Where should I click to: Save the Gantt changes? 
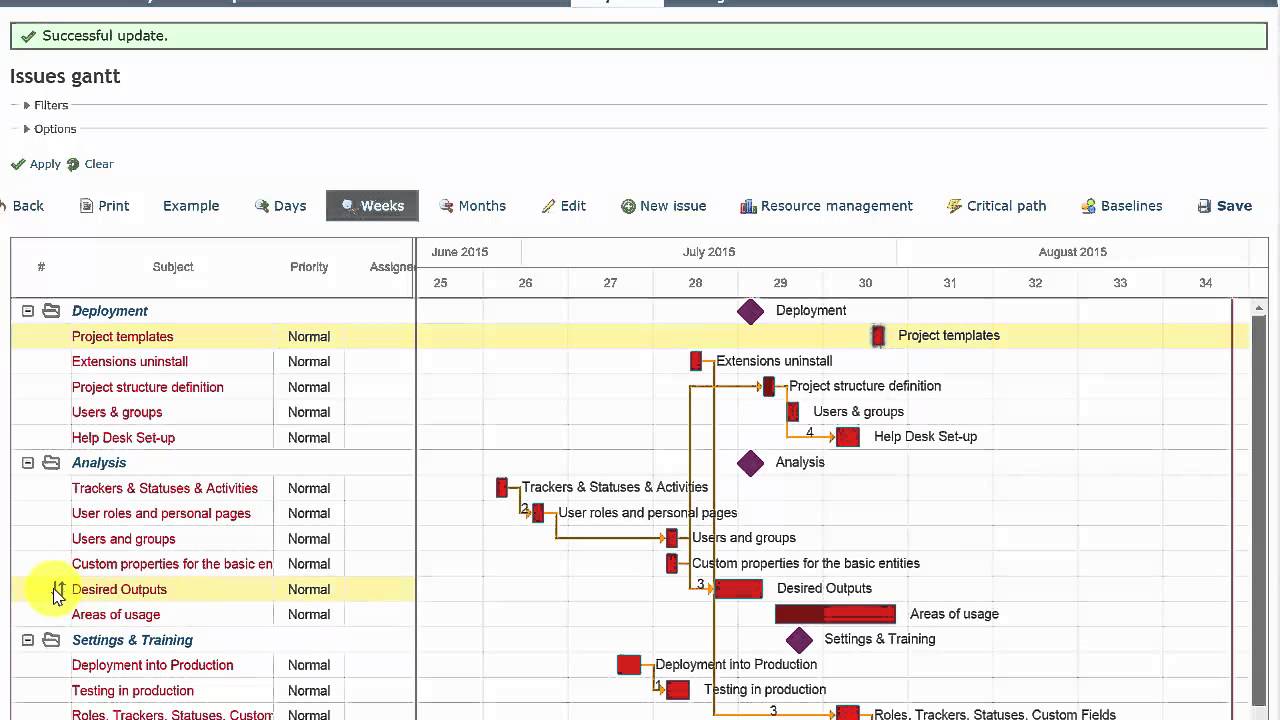click(x=1224, y=206)
